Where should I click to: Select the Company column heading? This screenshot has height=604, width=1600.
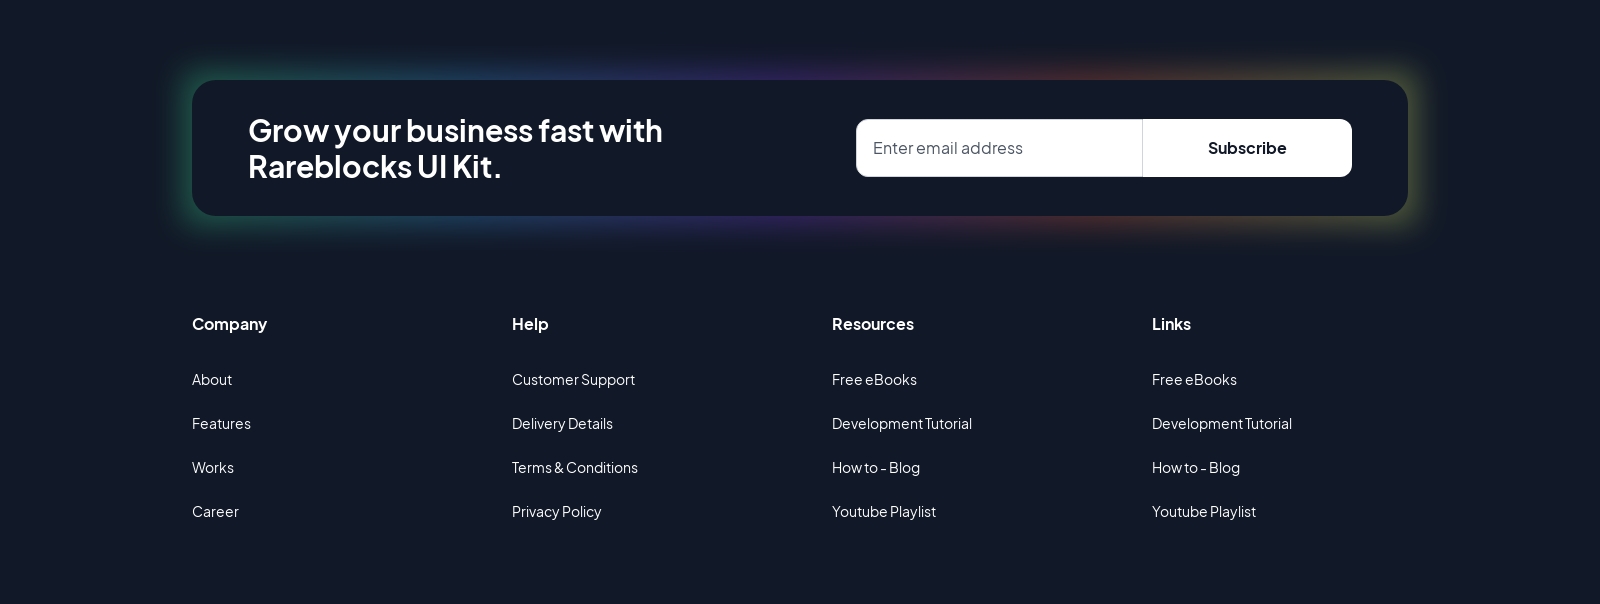(x=229, y=324)
